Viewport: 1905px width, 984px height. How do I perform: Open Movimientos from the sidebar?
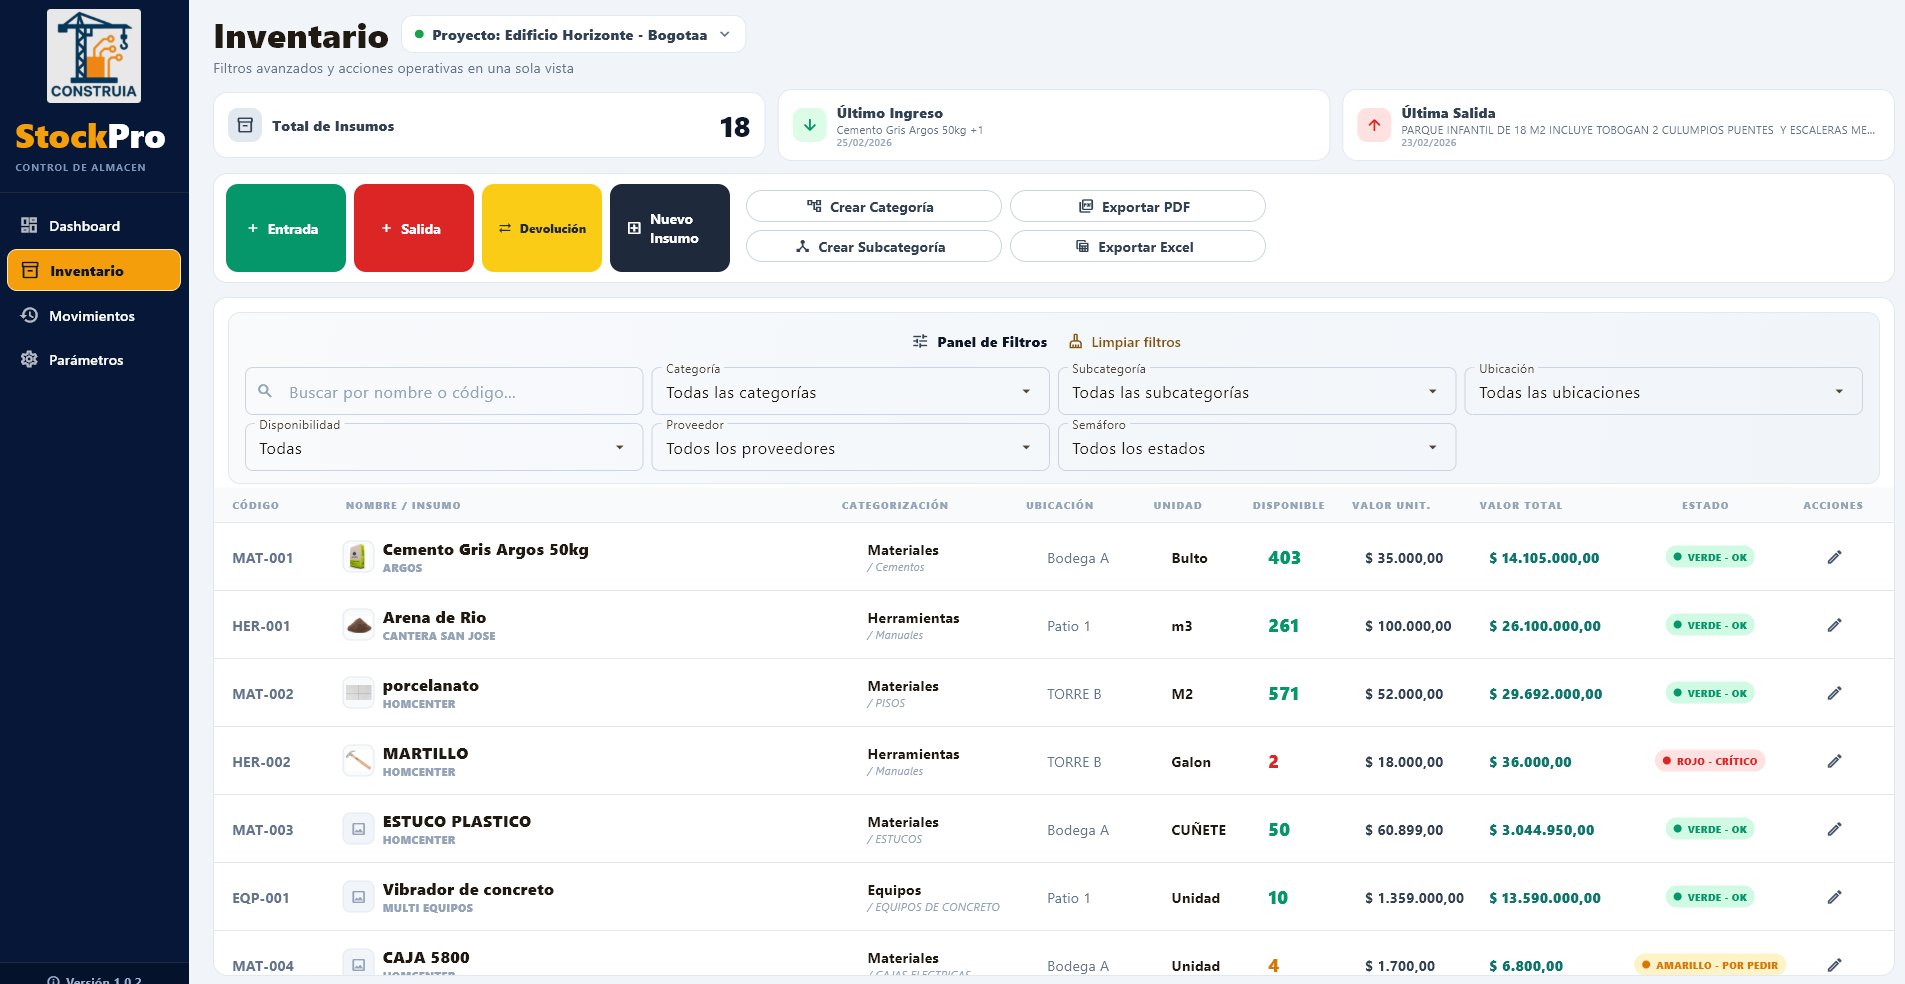(93, 316)
